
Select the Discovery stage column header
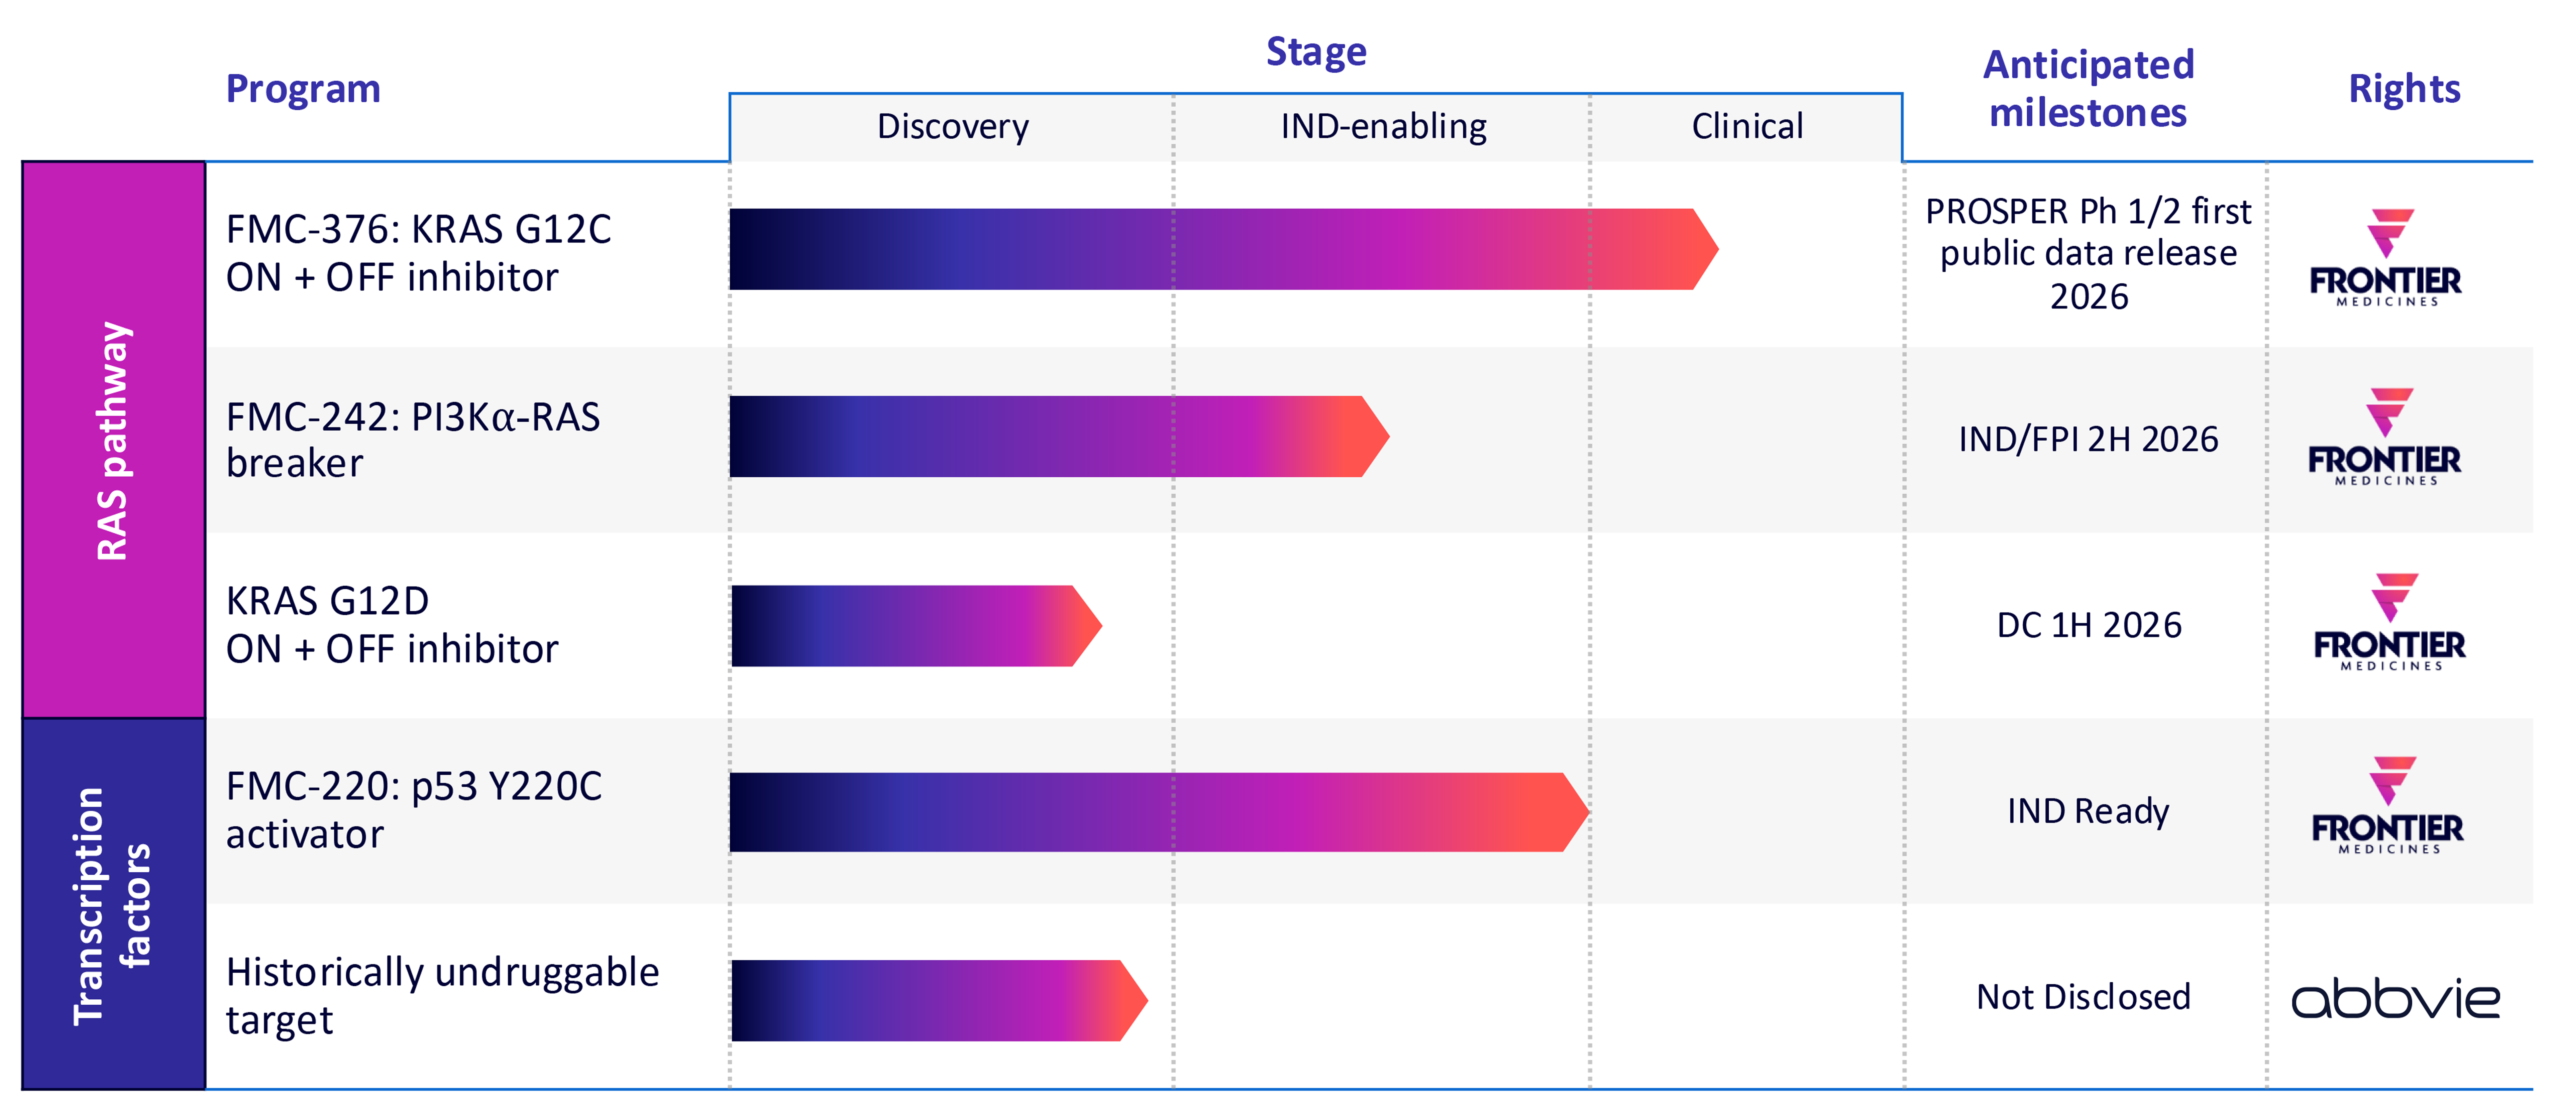(952, 127)
